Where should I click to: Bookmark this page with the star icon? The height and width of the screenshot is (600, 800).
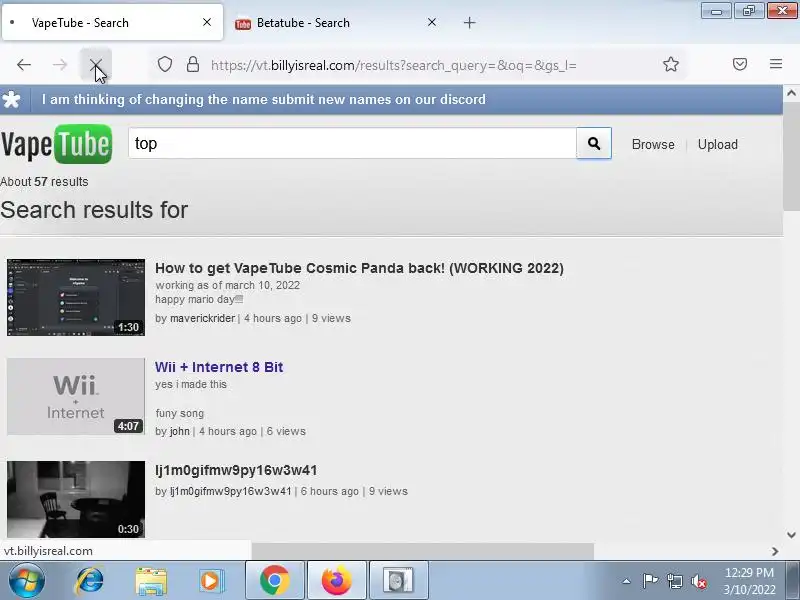point(670,64)
